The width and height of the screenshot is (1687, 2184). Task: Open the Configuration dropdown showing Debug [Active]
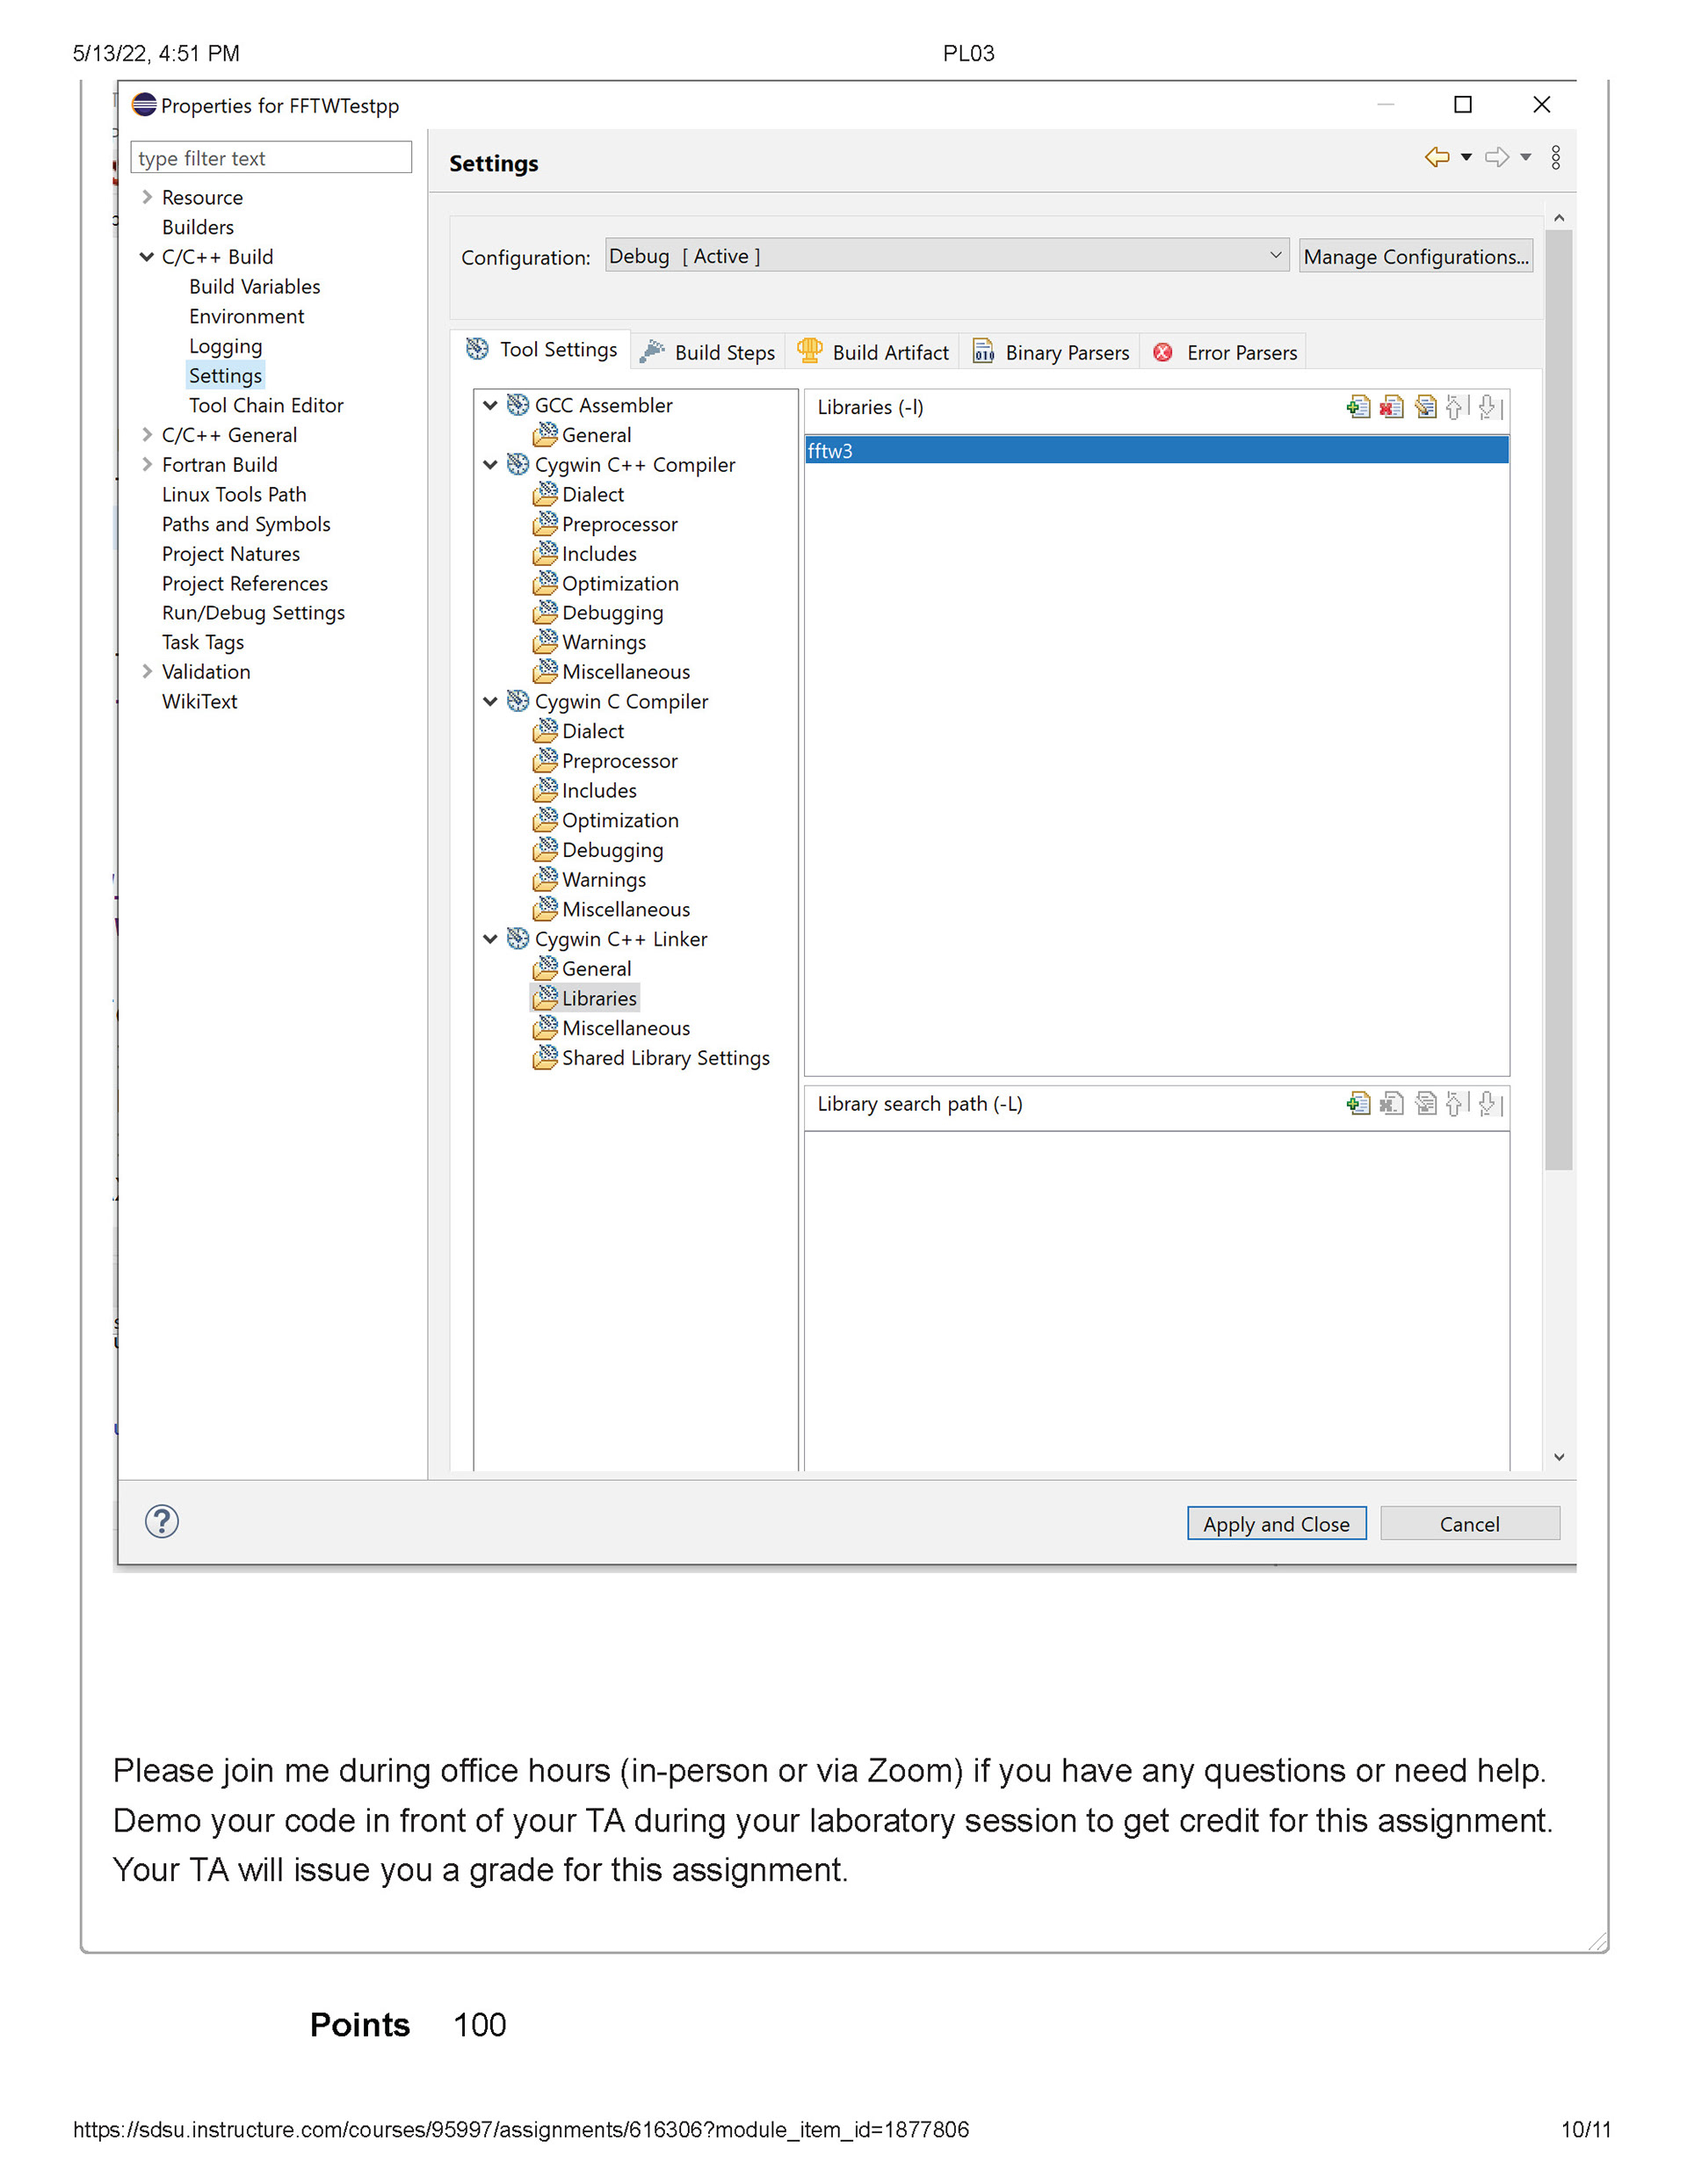945,256
